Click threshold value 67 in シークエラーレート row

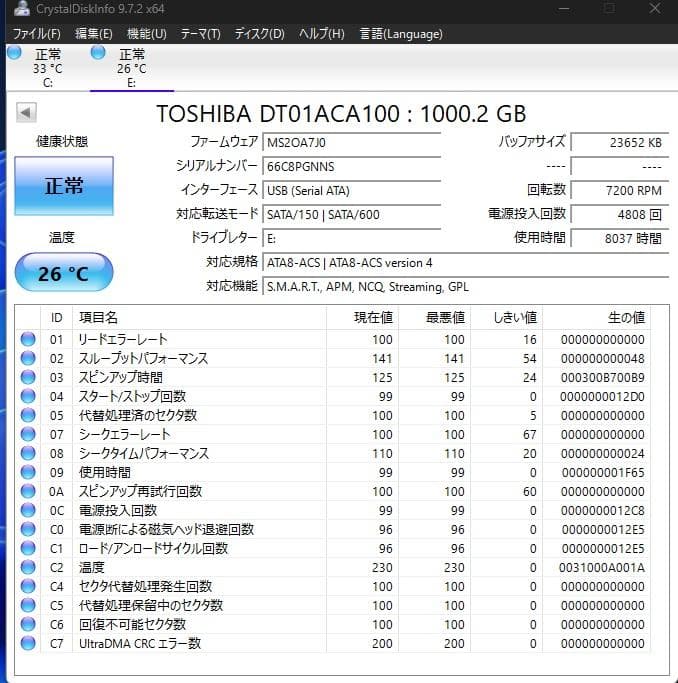(530, 434)
